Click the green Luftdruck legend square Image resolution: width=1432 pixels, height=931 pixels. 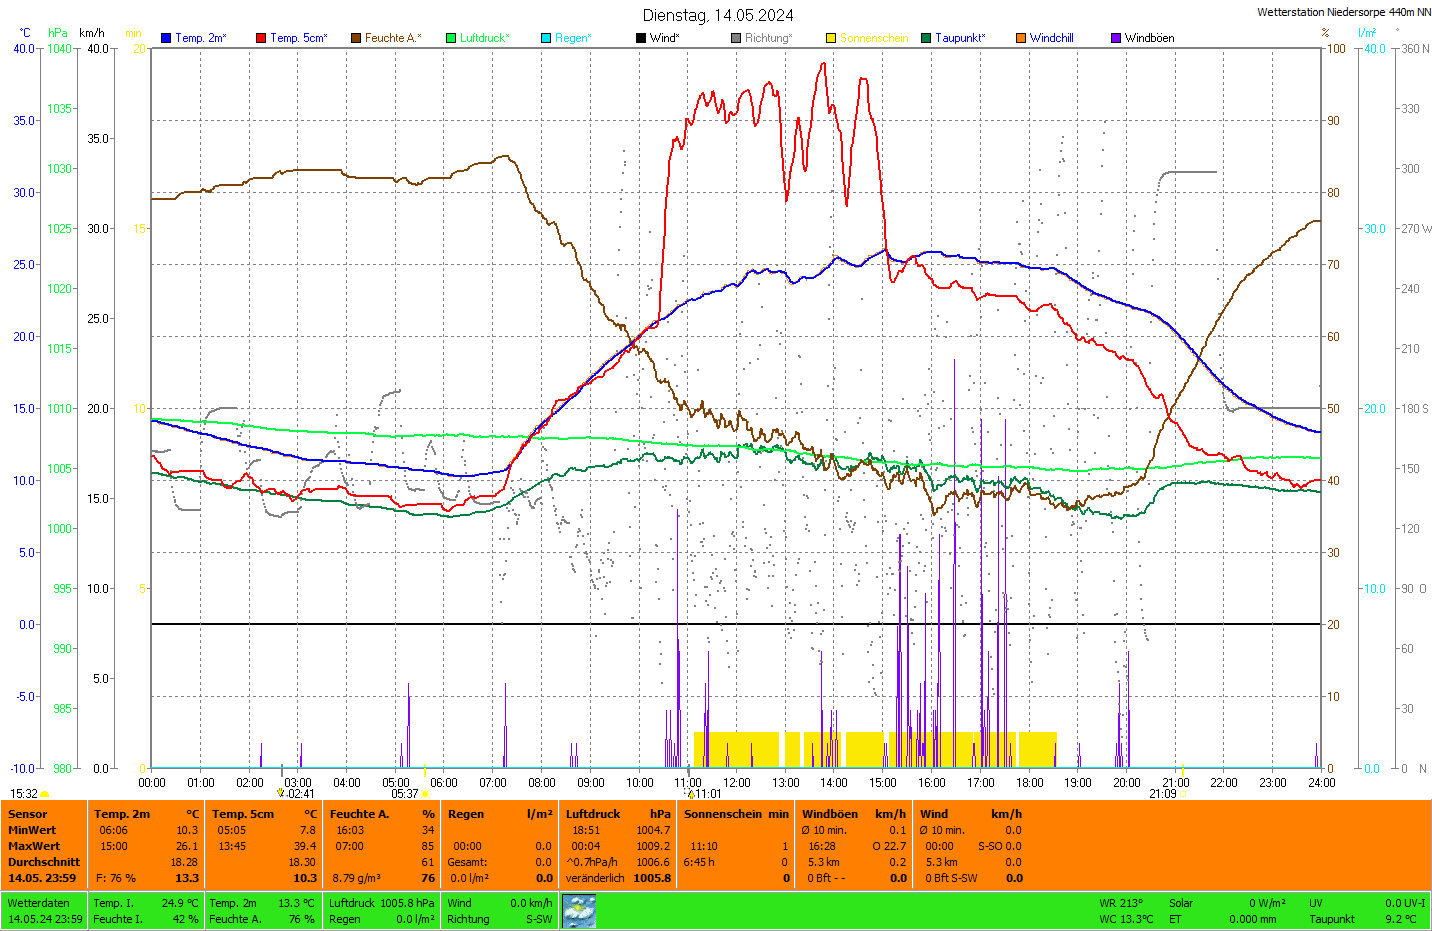[451, 38]
